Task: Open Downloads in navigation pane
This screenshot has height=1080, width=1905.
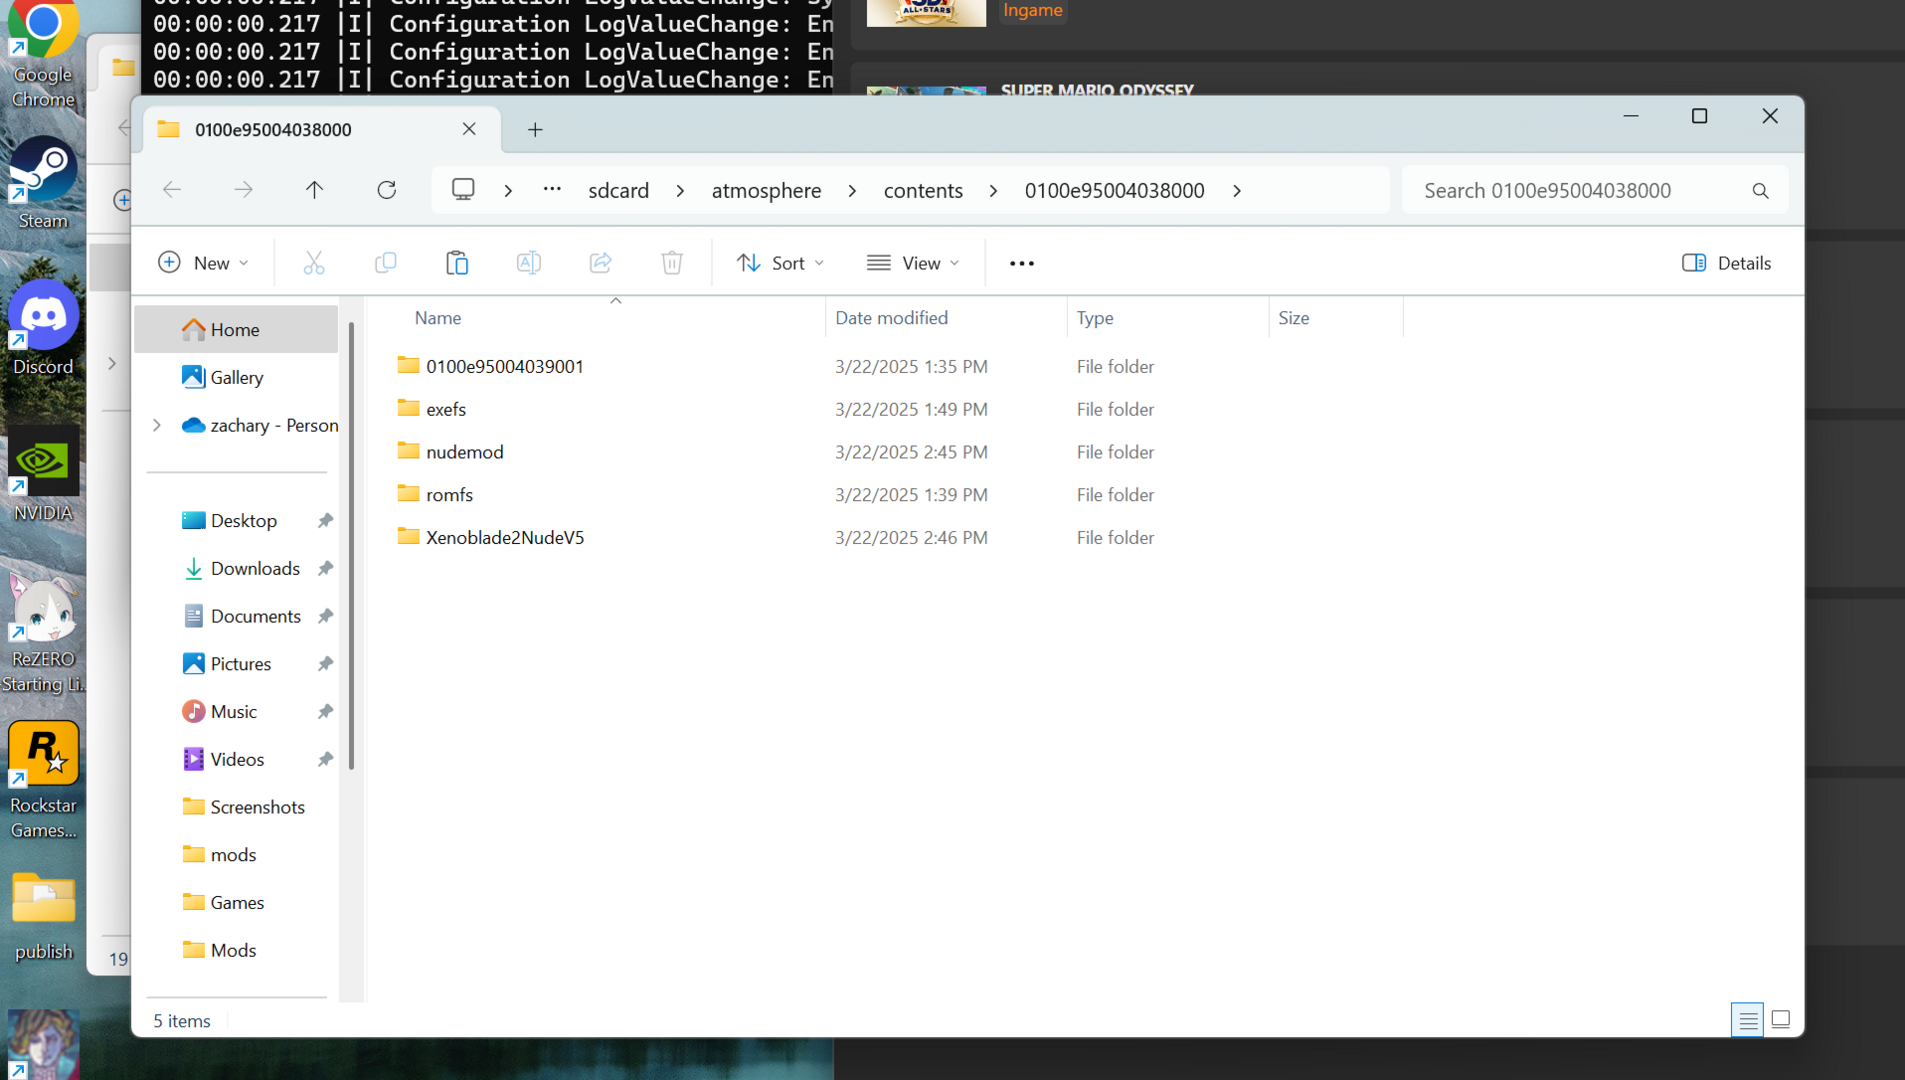Action: (x=254, y=569)
